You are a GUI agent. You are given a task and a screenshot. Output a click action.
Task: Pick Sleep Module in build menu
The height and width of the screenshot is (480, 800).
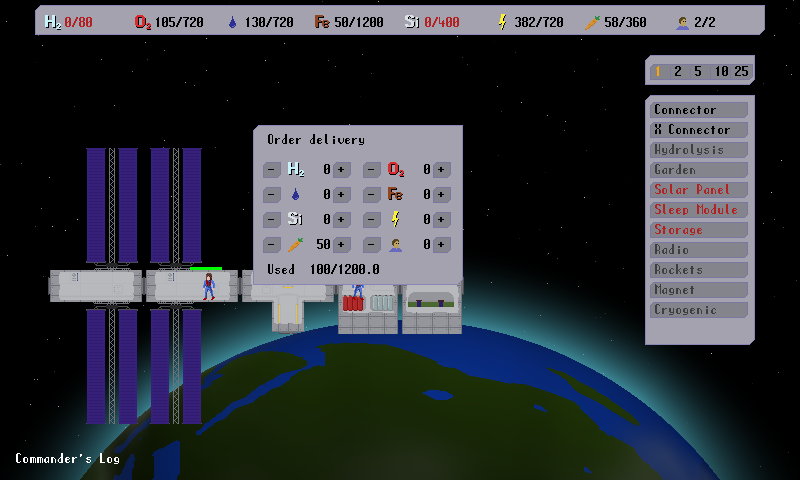click(x=699, y=210)
